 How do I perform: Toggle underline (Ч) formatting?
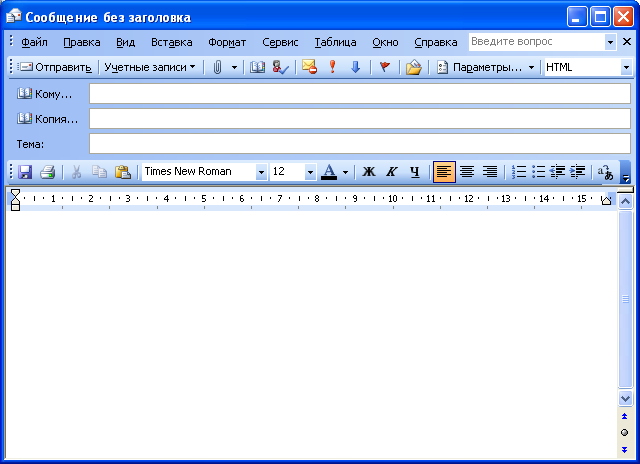[x=415, y=172]
